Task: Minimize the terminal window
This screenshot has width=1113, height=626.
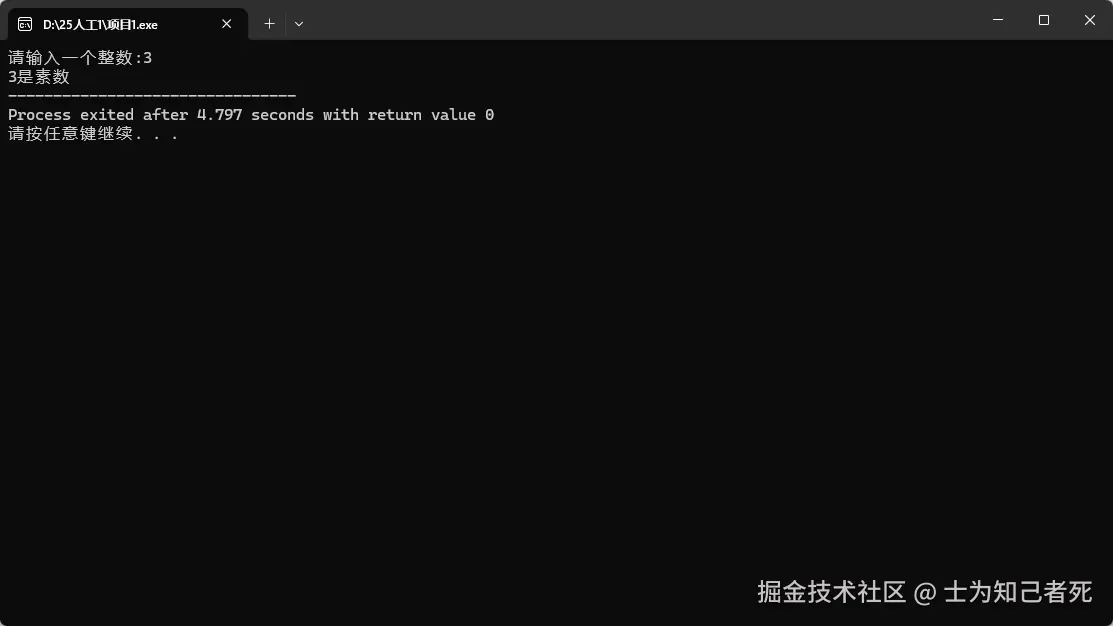Action: [998, 20]
